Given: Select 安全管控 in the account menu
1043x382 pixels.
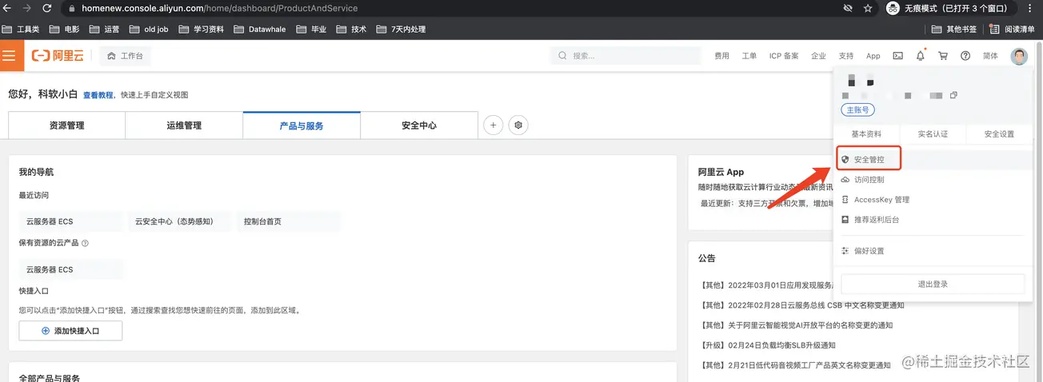Looking at the screenshot, I should [x=868, y=160].
